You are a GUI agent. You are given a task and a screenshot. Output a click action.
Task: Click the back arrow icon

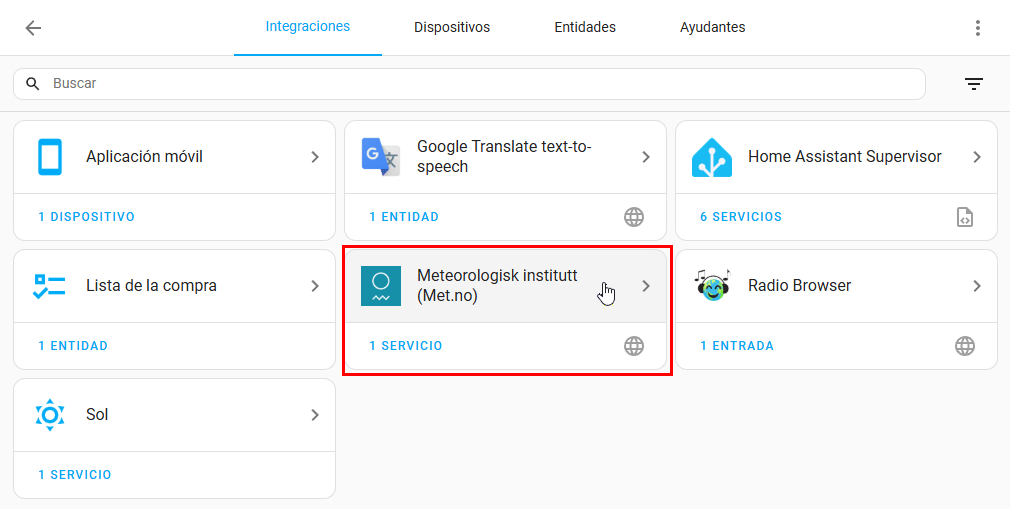(x=33, y=28)
